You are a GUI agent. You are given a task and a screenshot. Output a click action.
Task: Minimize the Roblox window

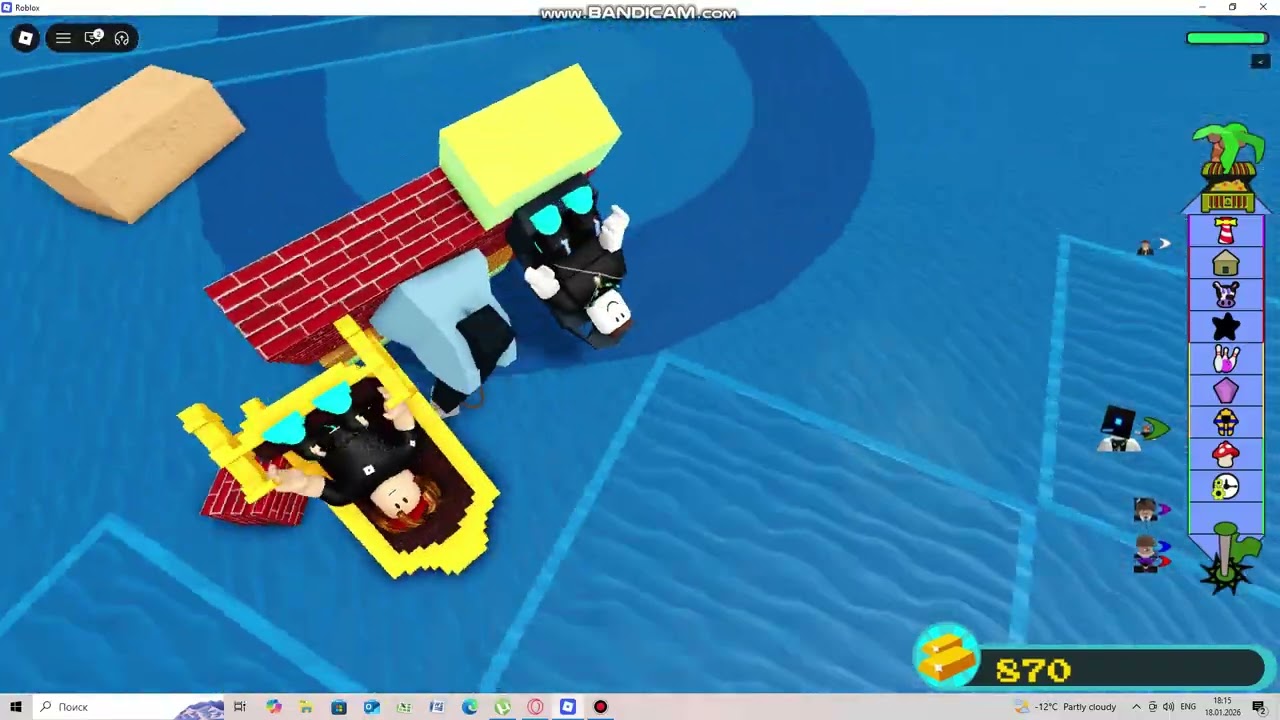point(1202,7)
